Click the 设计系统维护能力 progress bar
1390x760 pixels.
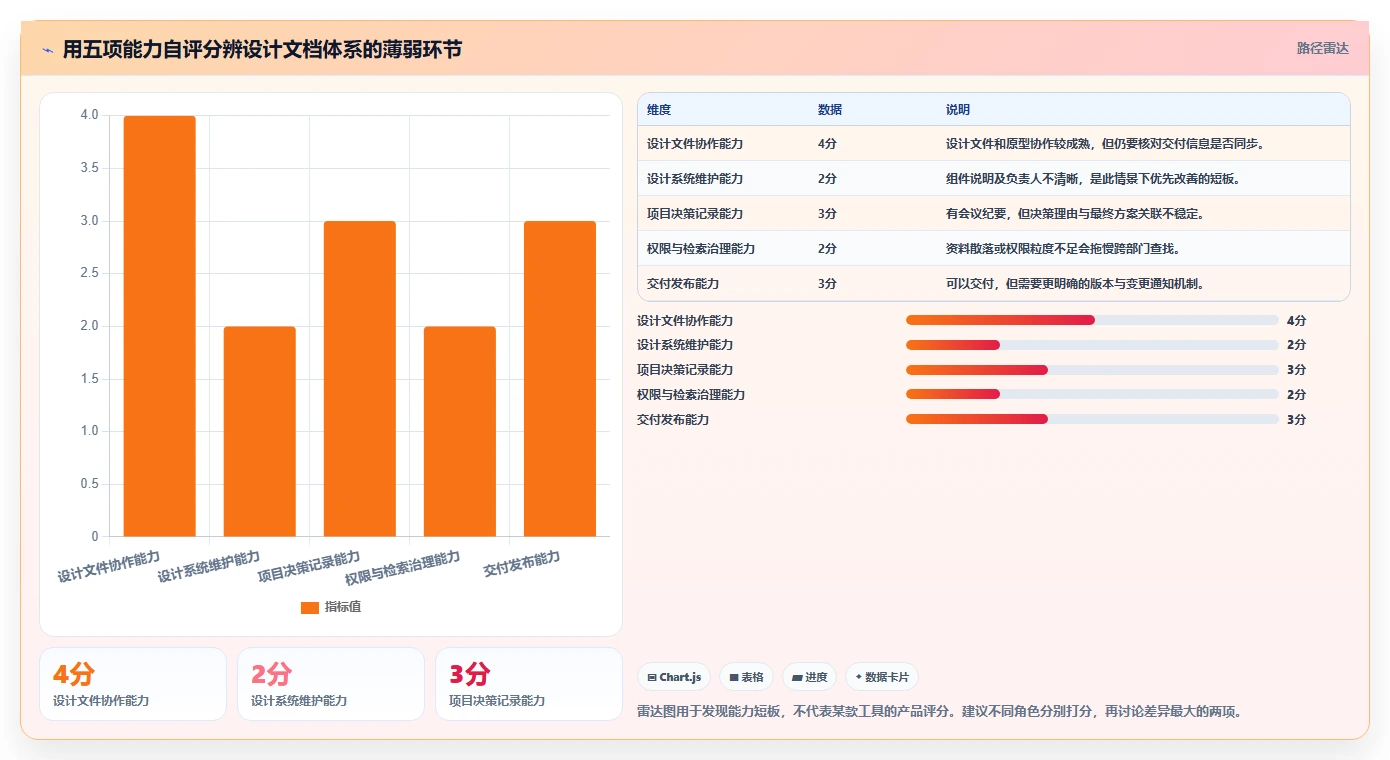tap(1092, 345)
